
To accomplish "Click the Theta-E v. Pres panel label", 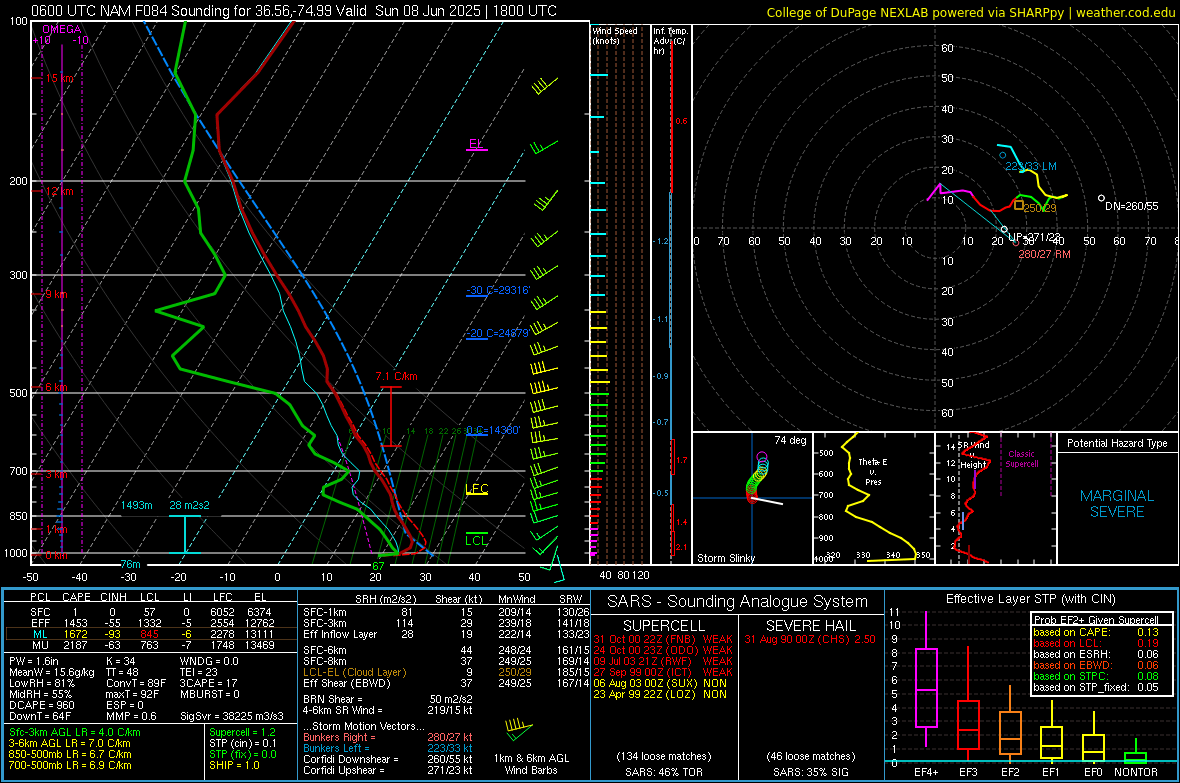I will pos(873,472).
